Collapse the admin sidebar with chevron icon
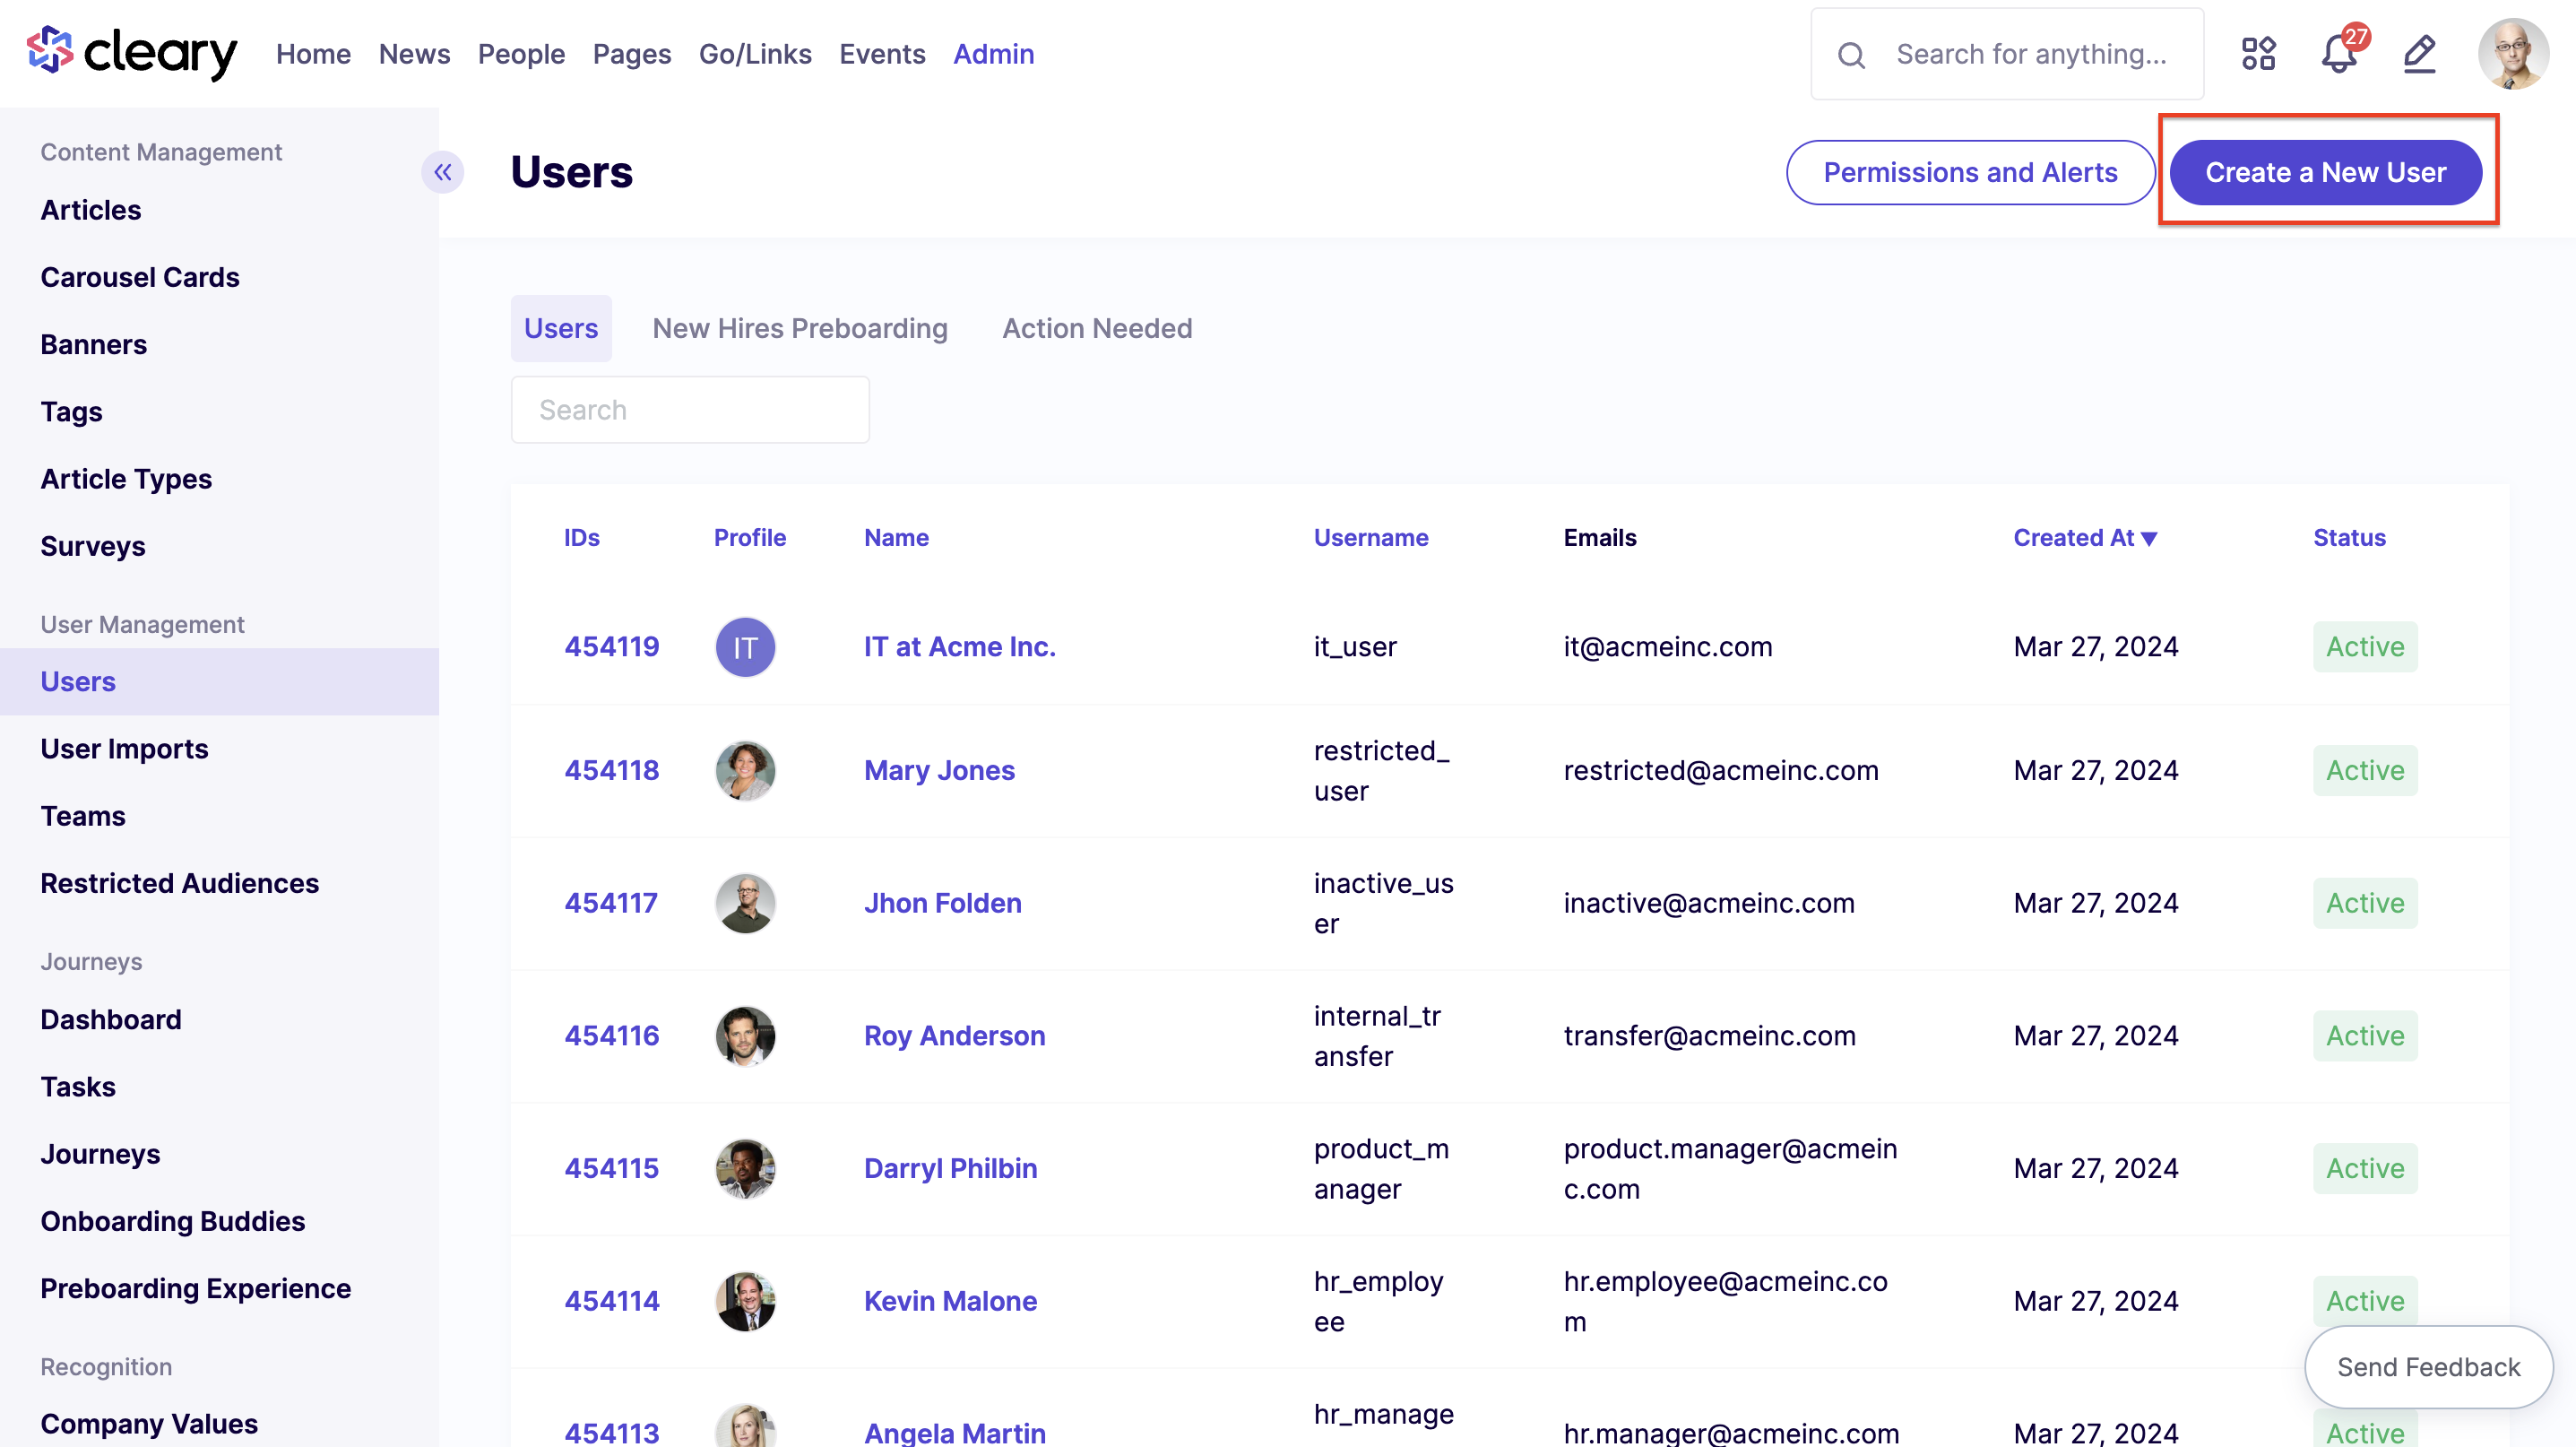The image size is (2576, 1447). click(x=442, y=172)
